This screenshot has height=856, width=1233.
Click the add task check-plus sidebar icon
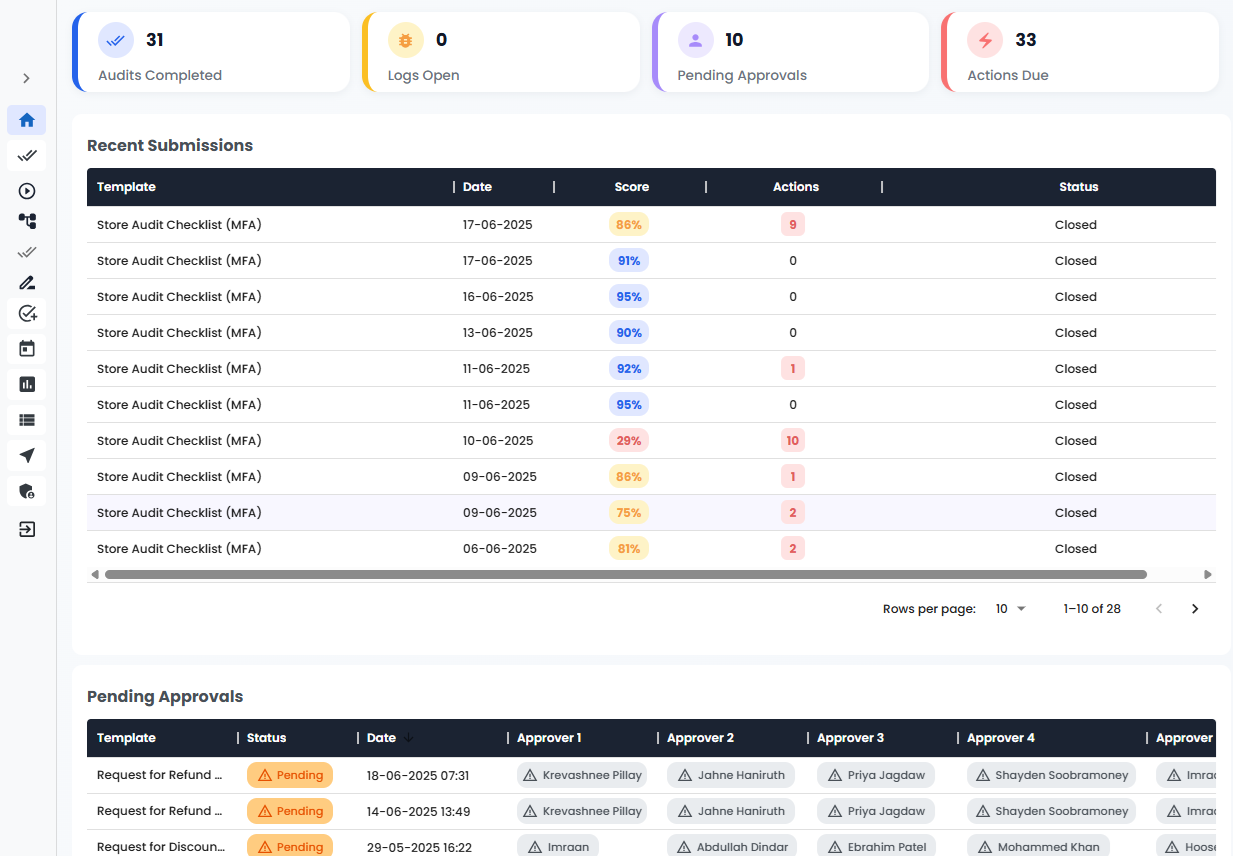coord(27,314)
